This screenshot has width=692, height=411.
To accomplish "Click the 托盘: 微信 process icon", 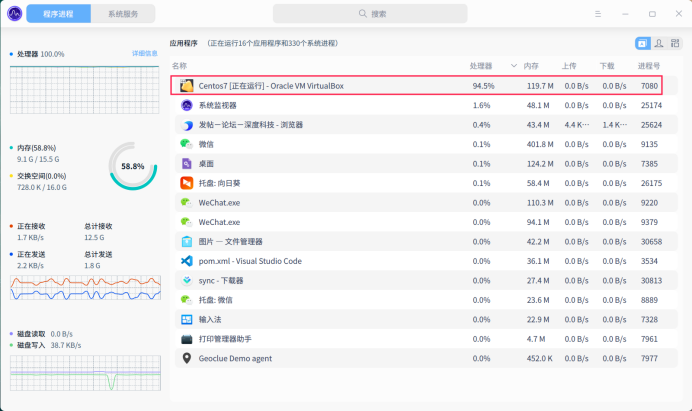I will pos(187,300).
